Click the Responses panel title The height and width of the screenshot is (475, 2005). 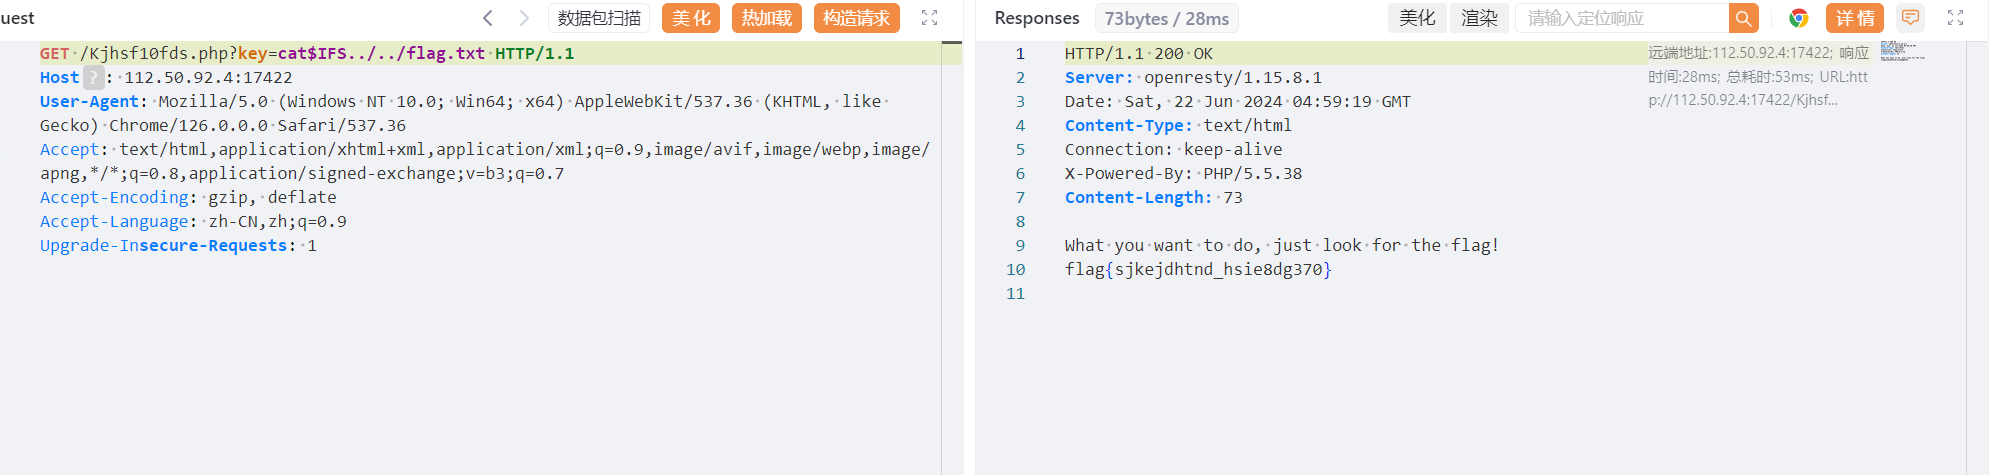pyautogui.click(x=1037, y=18)
